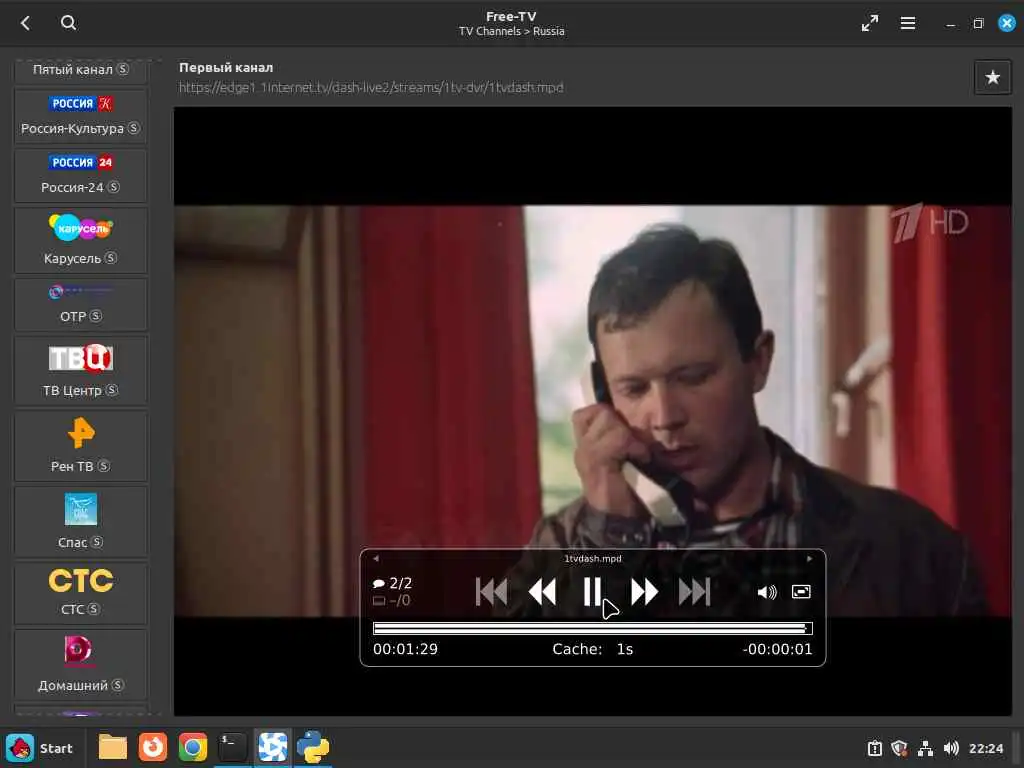Click the Первый канал heading

tap(226, 67)
